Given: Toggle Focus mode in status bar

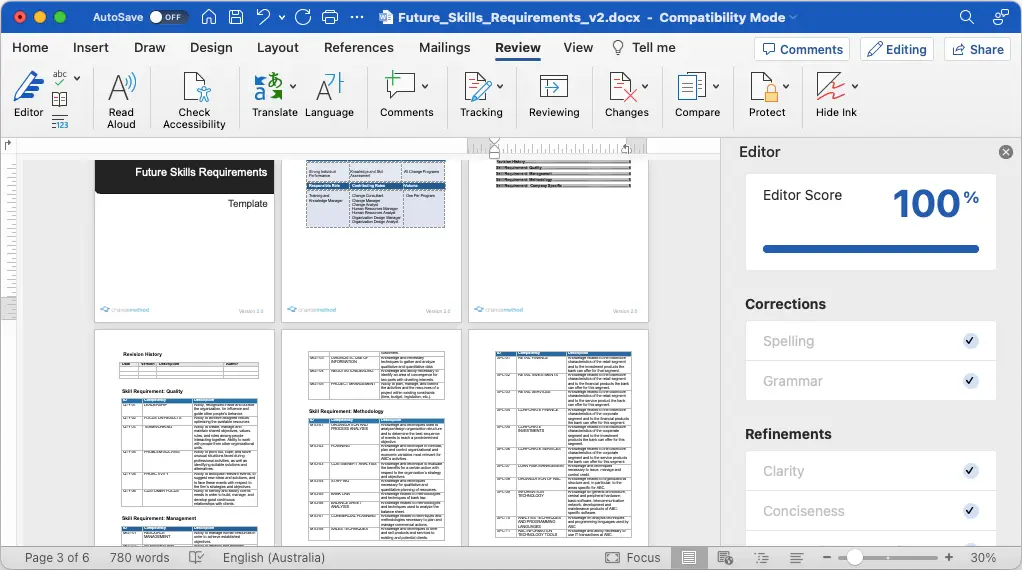Looking at the screenshot, I should [633, 558].
